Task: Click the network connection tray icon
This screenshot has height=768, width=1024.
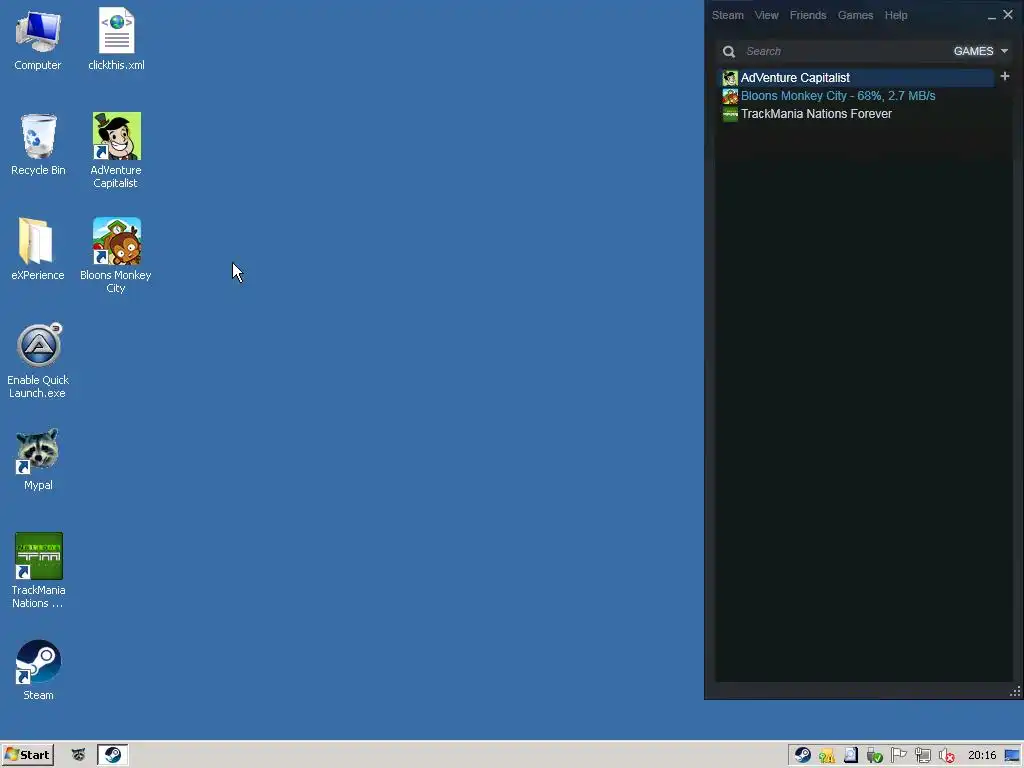Action: pos(923,756)
